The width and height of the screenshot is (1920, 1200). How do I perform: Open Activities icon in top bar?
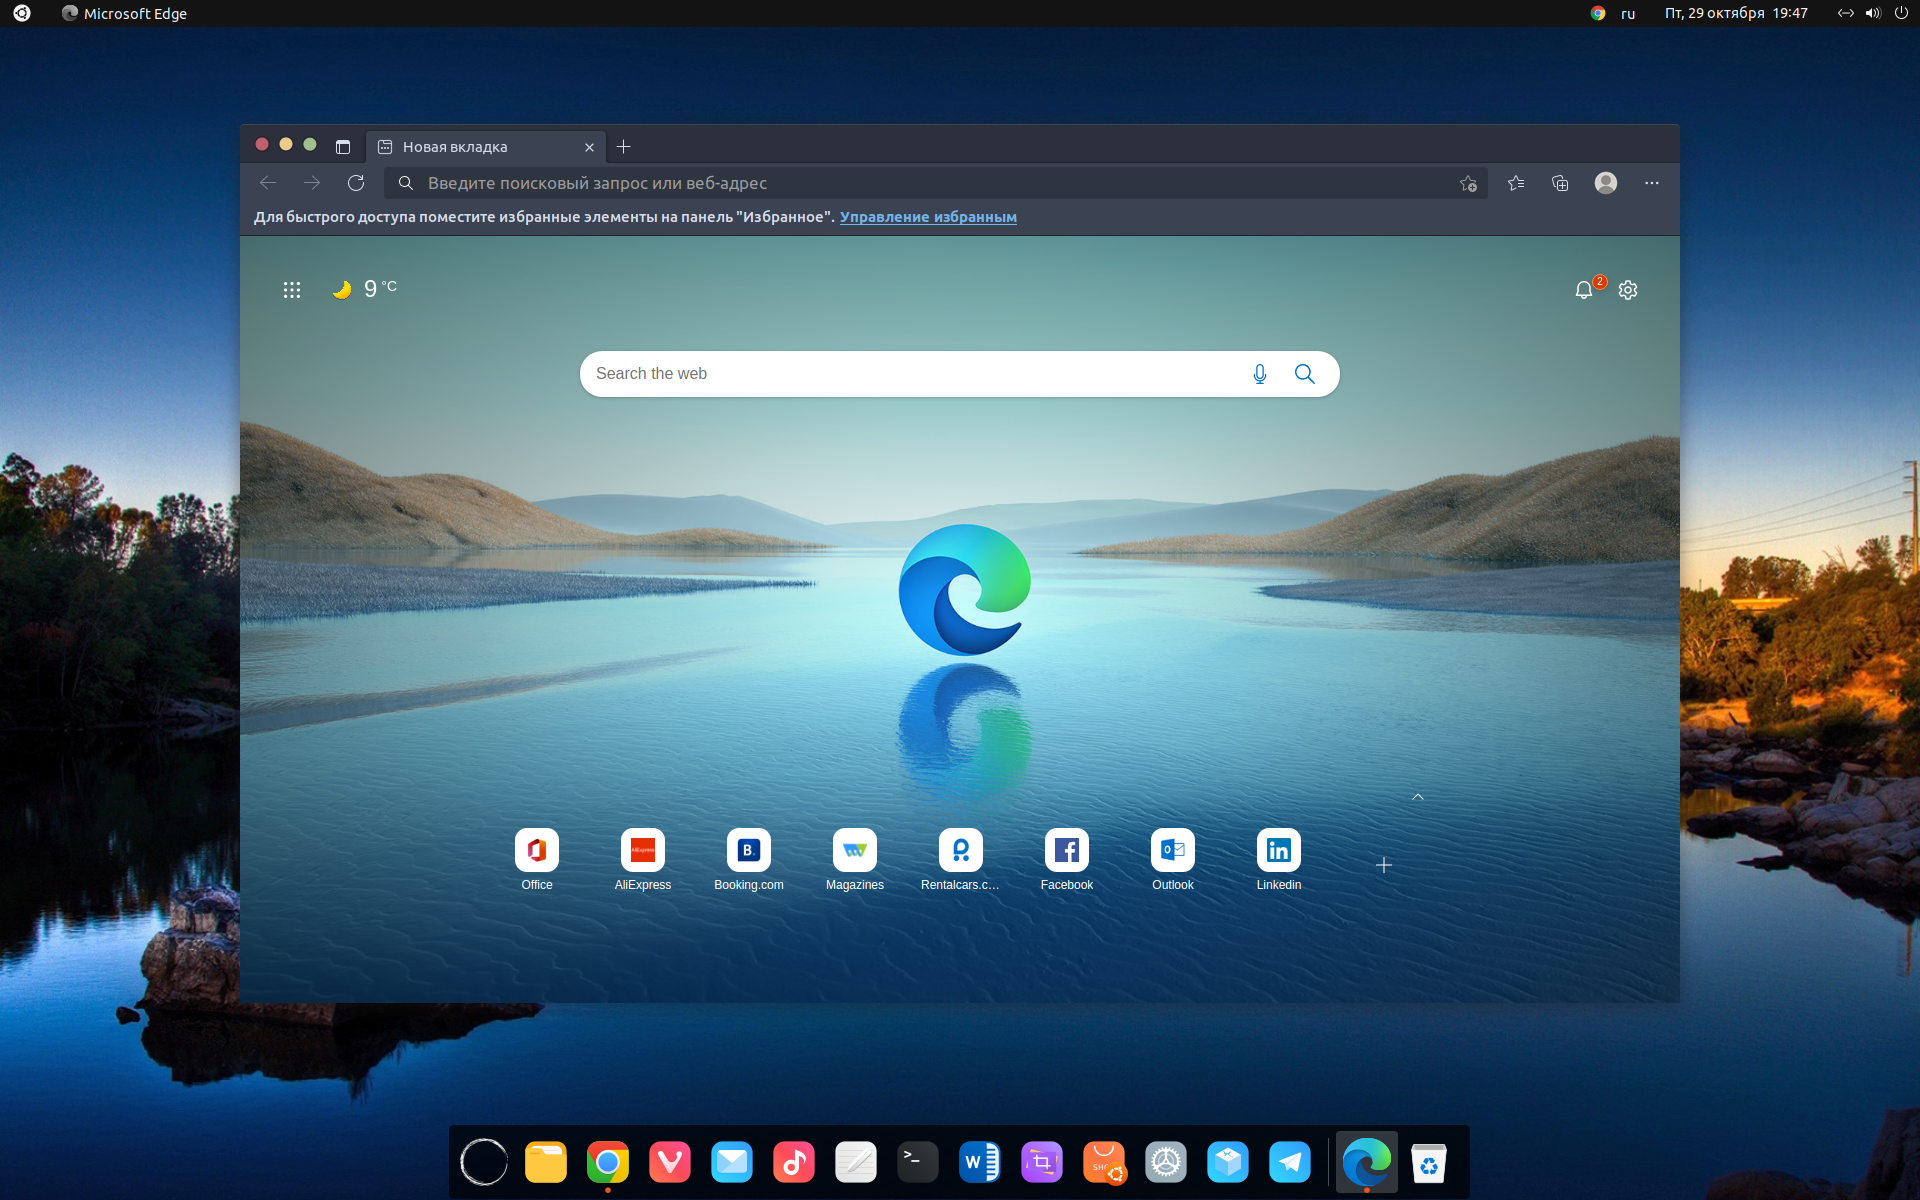tap(22, 14)
